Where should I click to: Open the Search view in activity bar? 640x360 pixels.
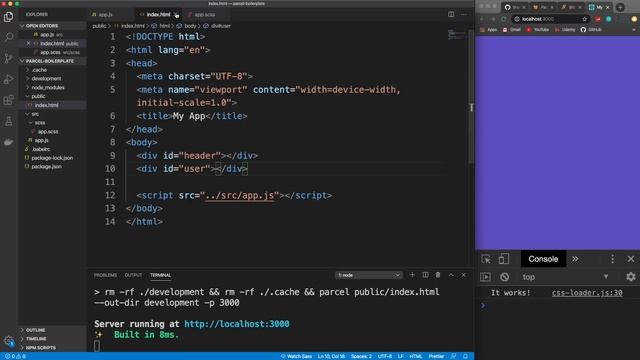pyautogui.click(x=9, y=38)
